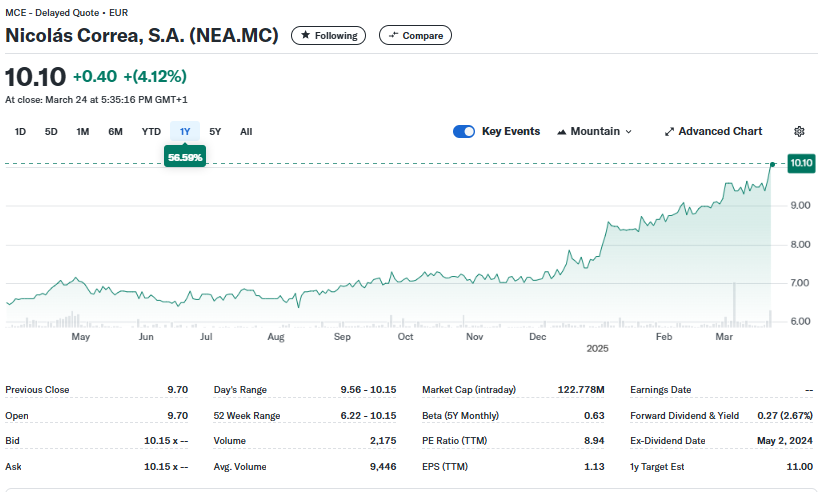
Task: Click the Ex-Dividend Date label
Action: (668, 441)
